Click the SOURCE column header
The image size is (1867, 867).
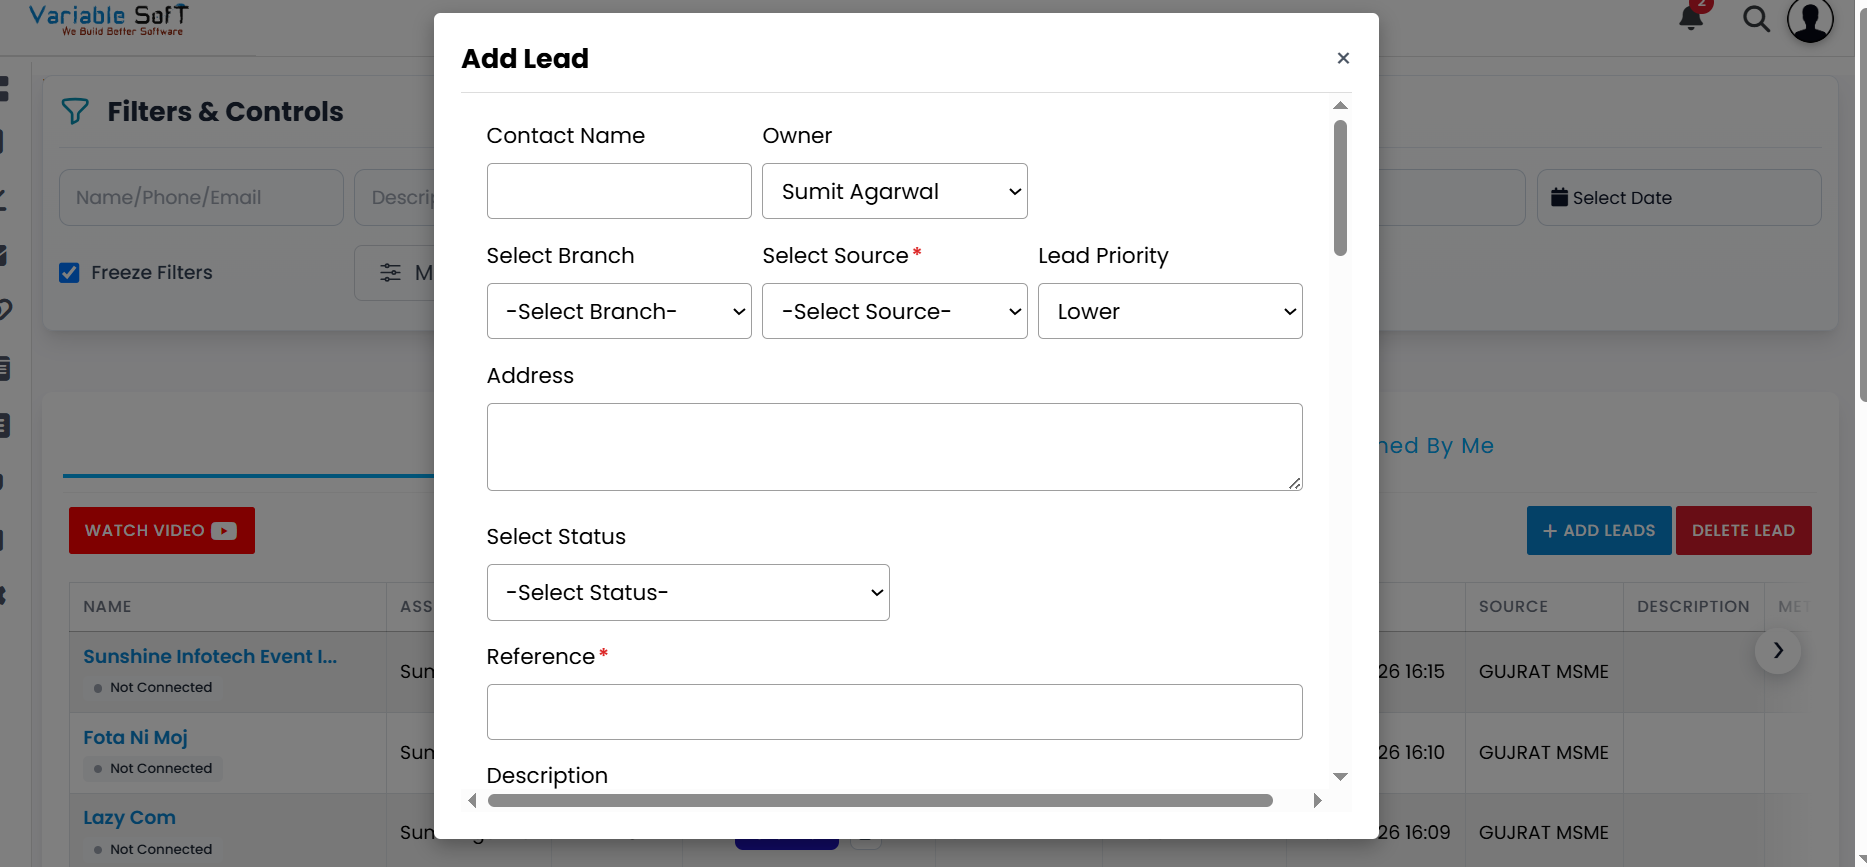[1513, 606]
